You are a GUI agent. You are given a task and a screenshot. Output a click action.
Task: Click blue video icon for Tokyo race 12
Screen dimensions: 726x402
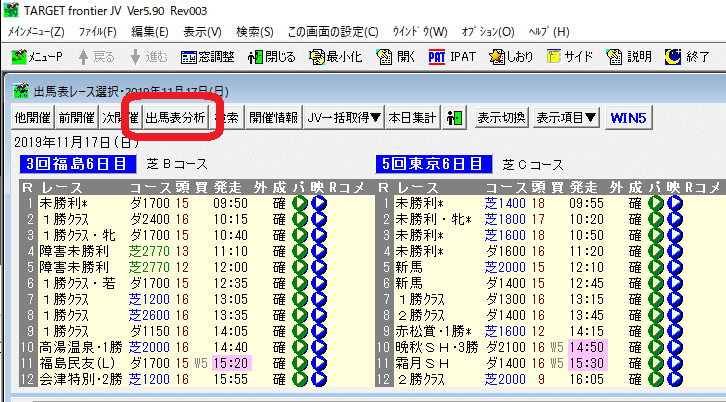[675, 379]
